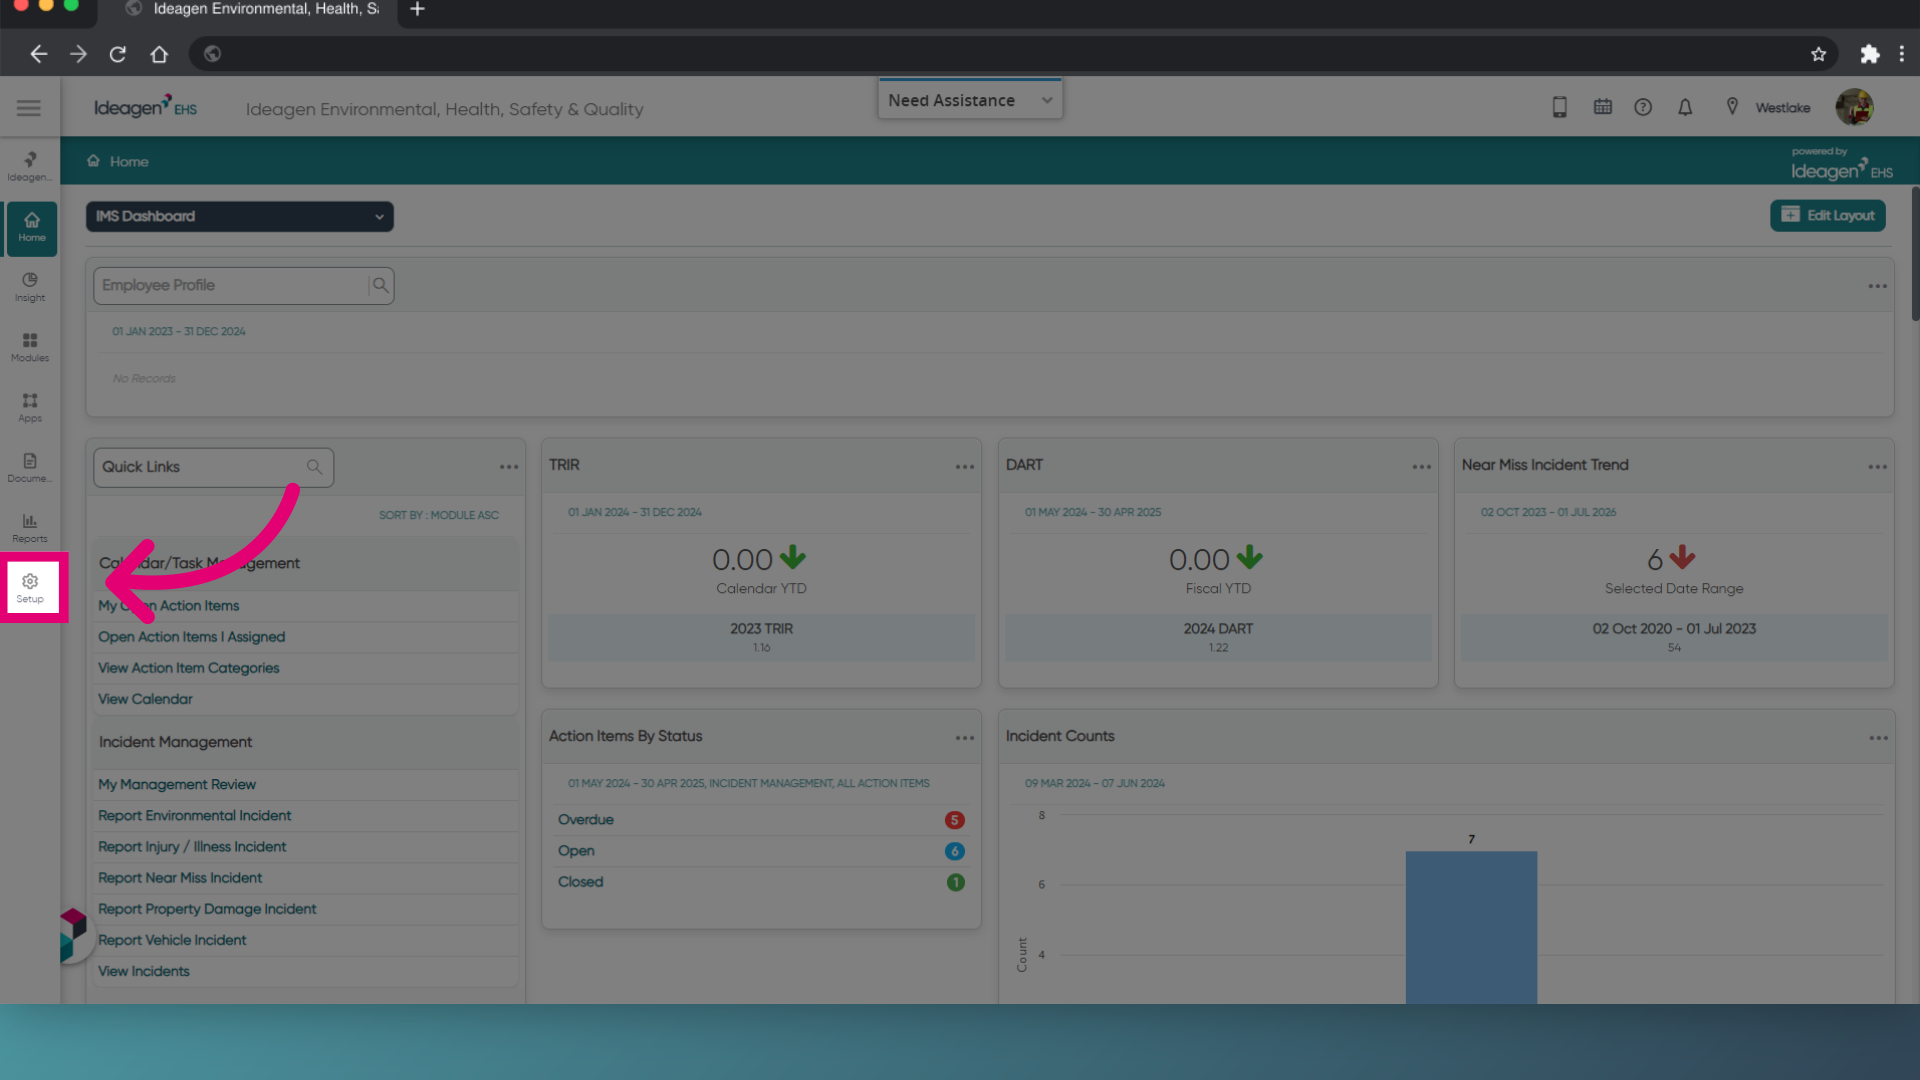Image resolution: width=1920 pixels, height=1080 pixels.
Task: Open Documents in the sidebar
Action: (30, 467)
